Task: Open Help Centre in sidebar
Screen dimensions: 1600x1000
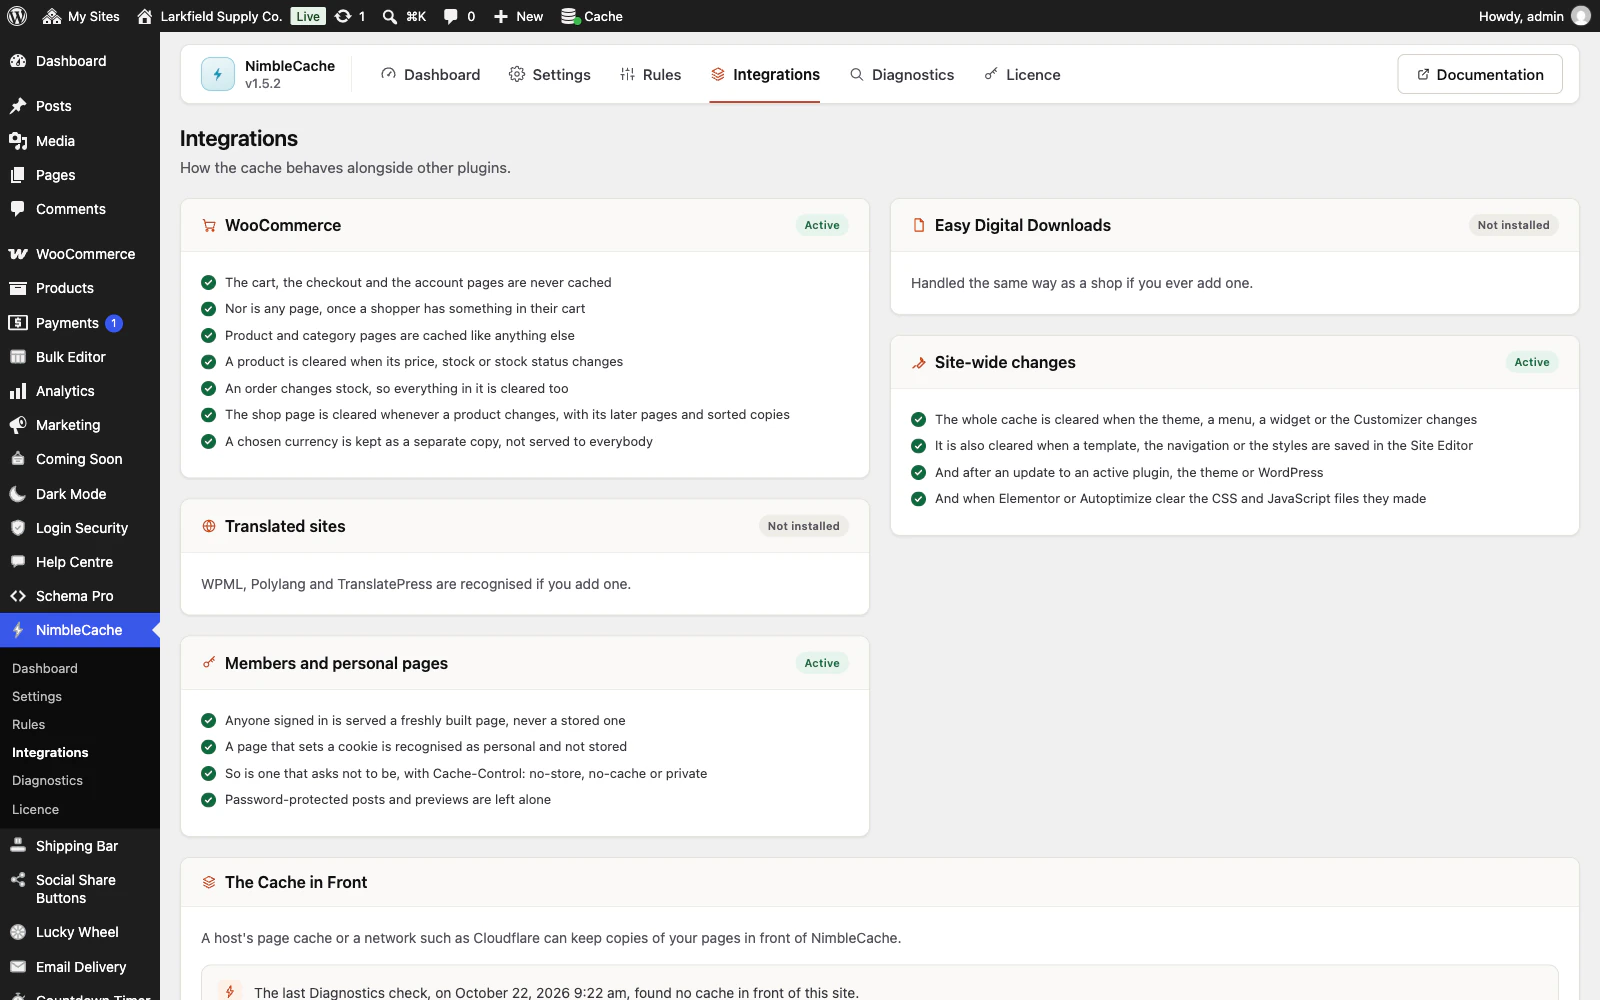Action: (x=80, y=562)
